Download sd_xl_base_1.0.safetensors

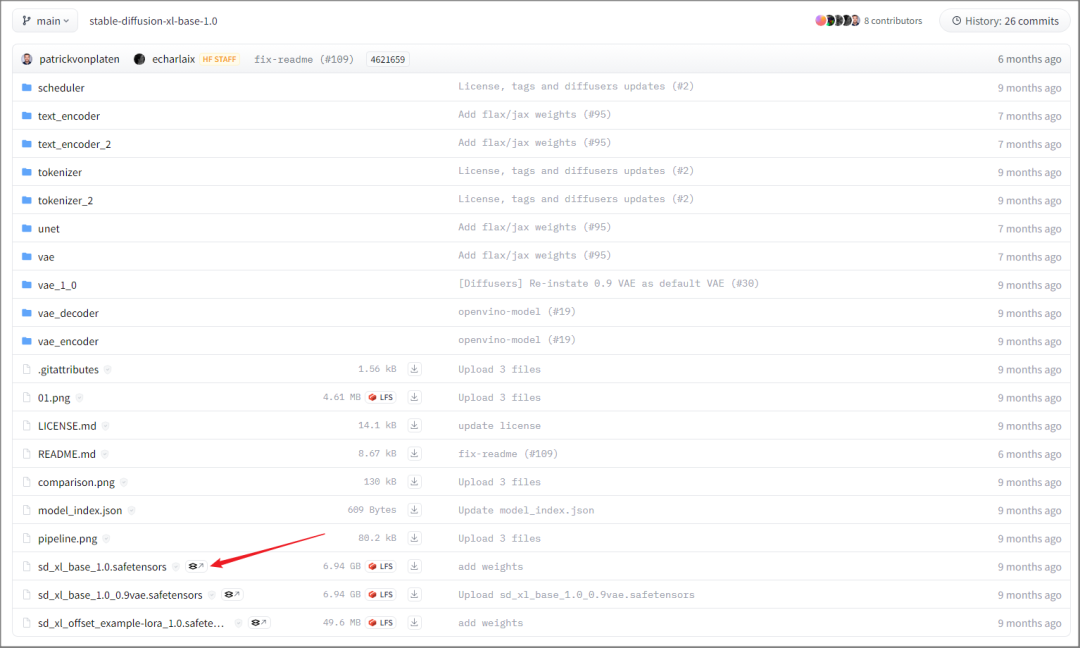[414, 567]
